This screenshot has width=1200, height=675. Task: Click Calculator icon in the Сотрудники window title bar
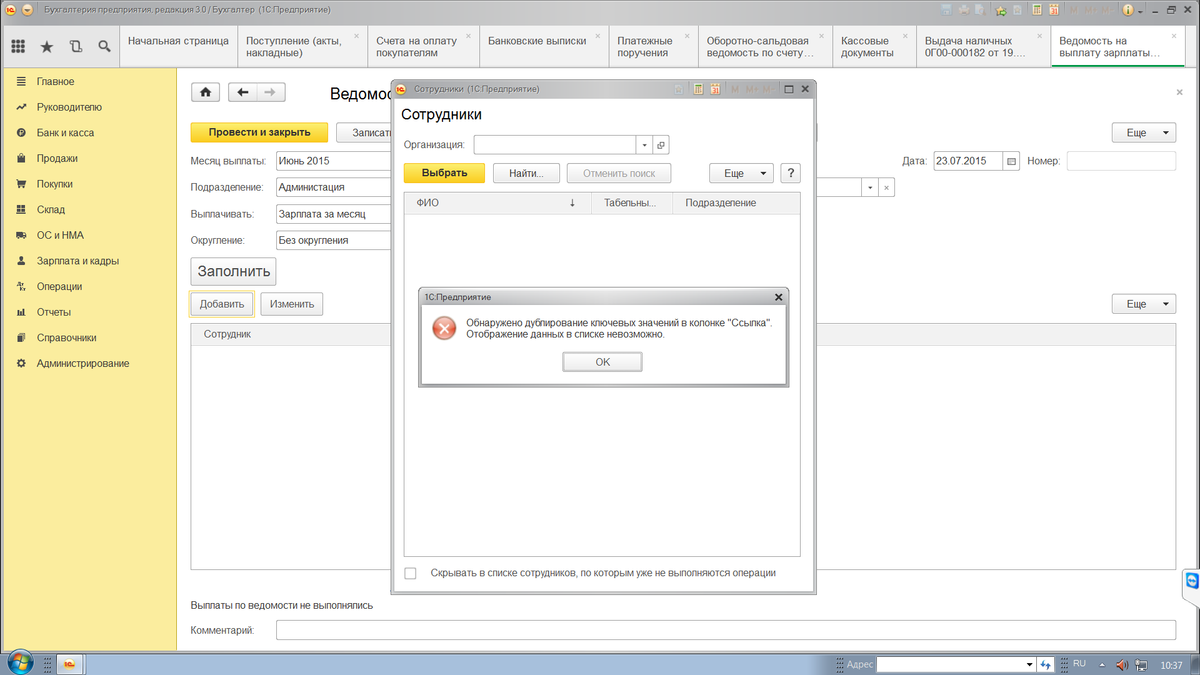click(698, 89)
